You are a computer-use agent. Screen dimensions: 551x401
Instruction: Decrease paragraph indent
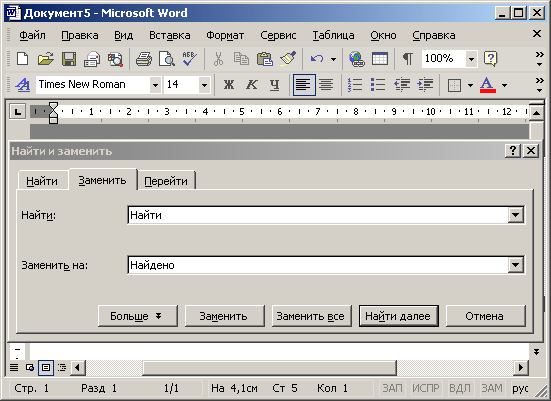(402, 85)
